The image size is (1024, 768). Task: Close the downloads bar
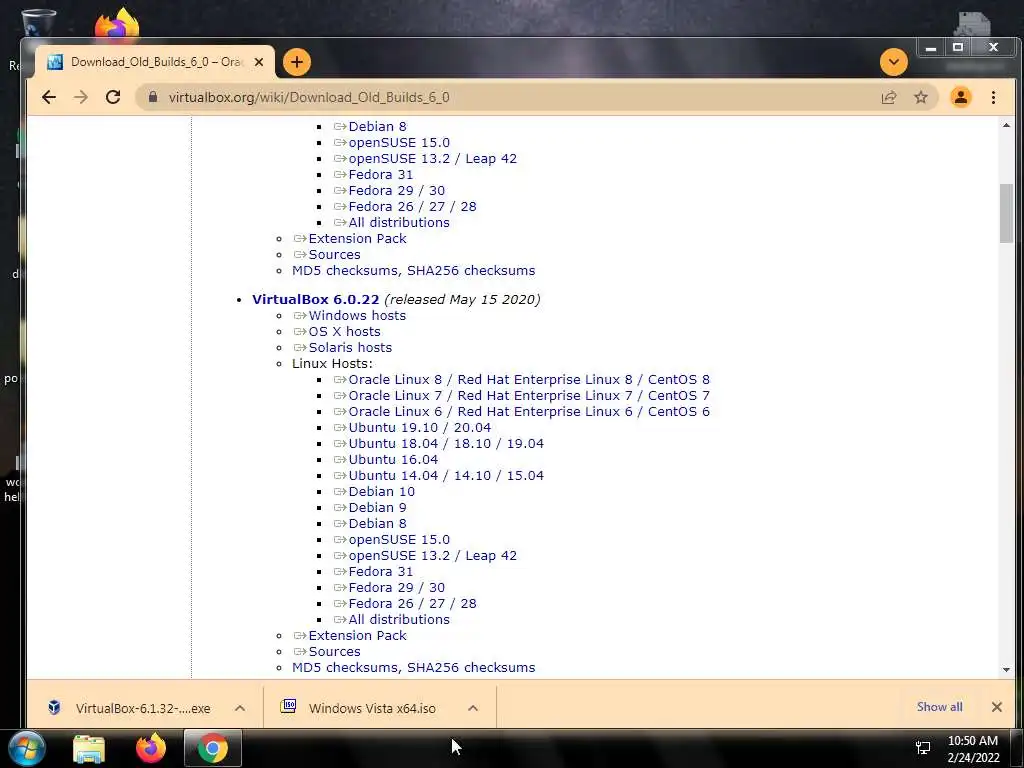point(997,707)
